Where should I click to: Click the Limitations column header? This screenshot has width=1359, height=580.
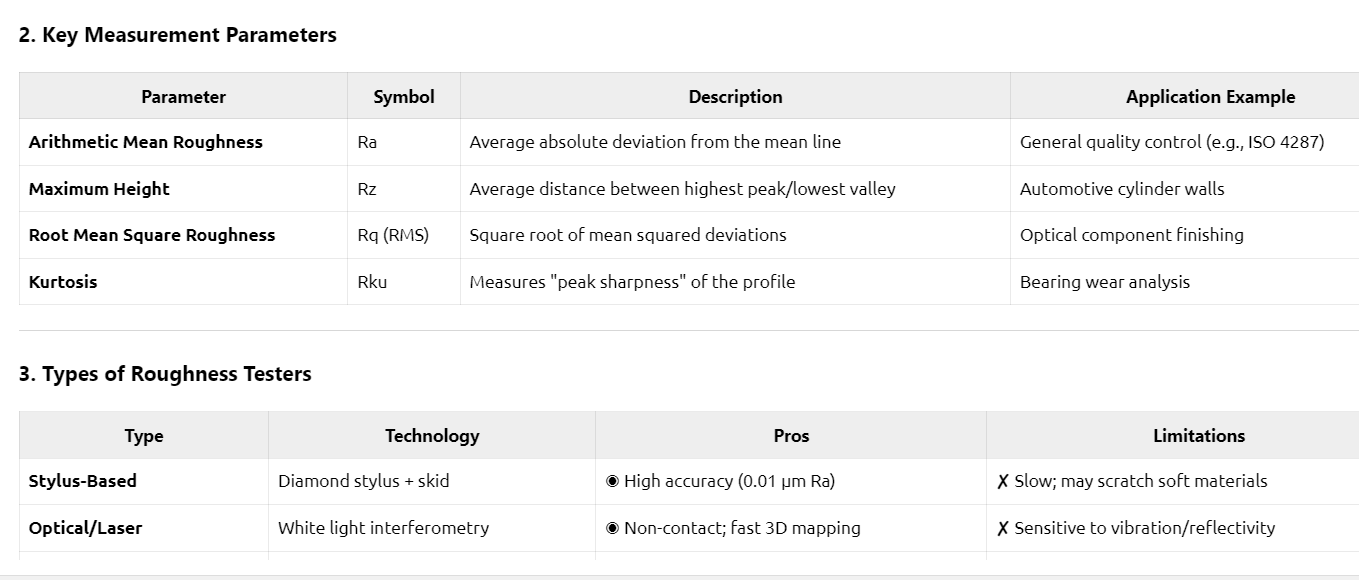click(x=1199, y=436)
